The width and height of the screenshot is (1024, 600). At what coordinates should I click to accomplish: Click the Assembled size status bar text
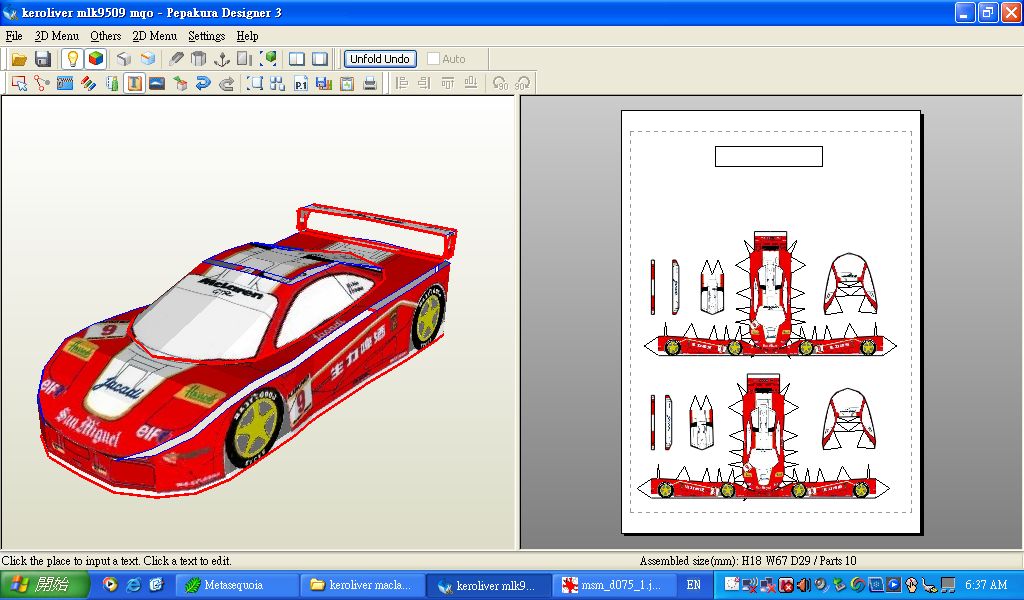(x=748, y=561)
